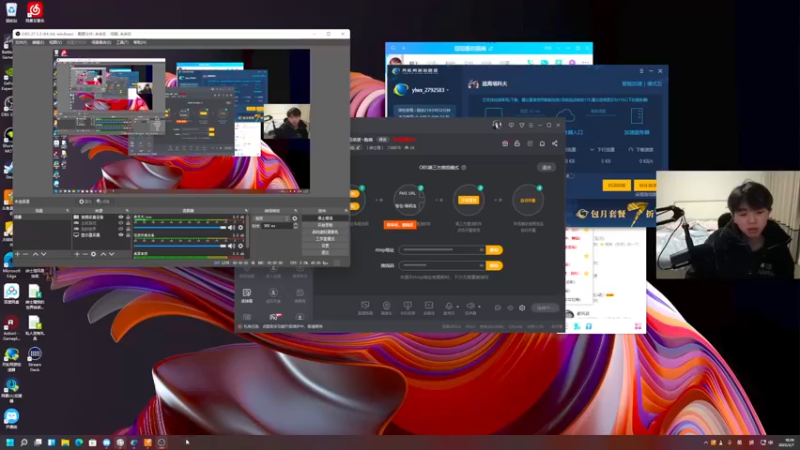The width and height of the screenshot is (800, 450).
Task: Pop out the OBS Sources dock panel
Action: click(x=128, y=211)
